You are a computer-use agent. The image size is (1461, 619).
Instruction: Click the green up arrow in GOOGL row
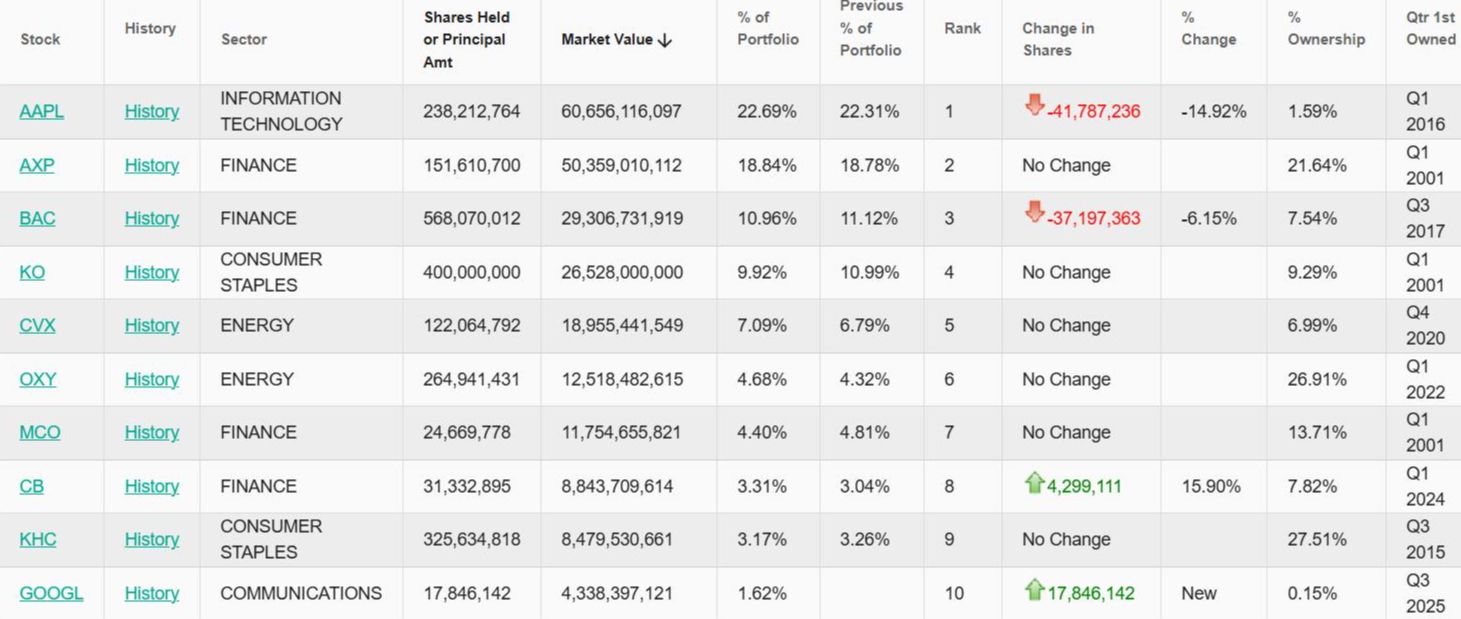point(1034,591)
